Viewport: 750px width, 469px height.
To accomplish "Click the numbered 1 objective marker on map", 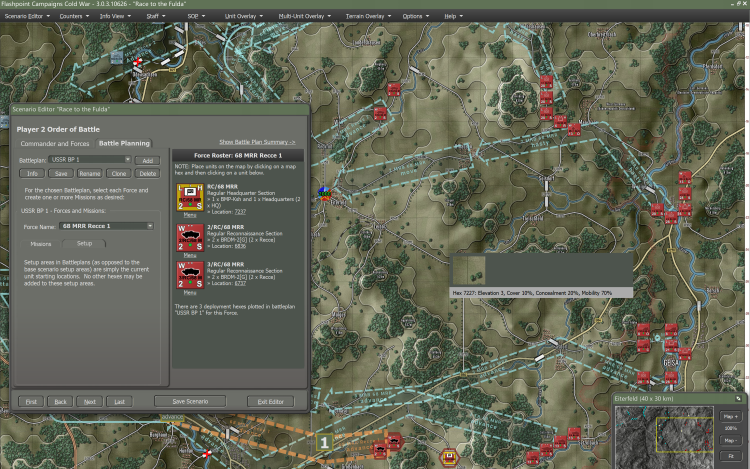I will point(324,442).
